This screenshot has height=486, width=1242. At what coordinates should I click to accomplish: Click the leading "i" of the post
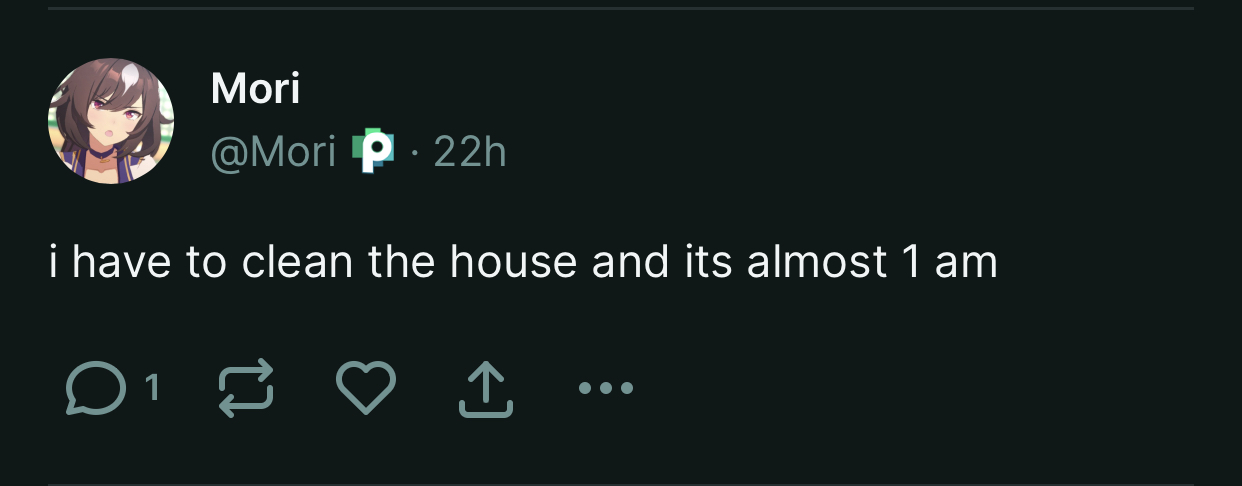pyautogui.click(x=55, y=263)
